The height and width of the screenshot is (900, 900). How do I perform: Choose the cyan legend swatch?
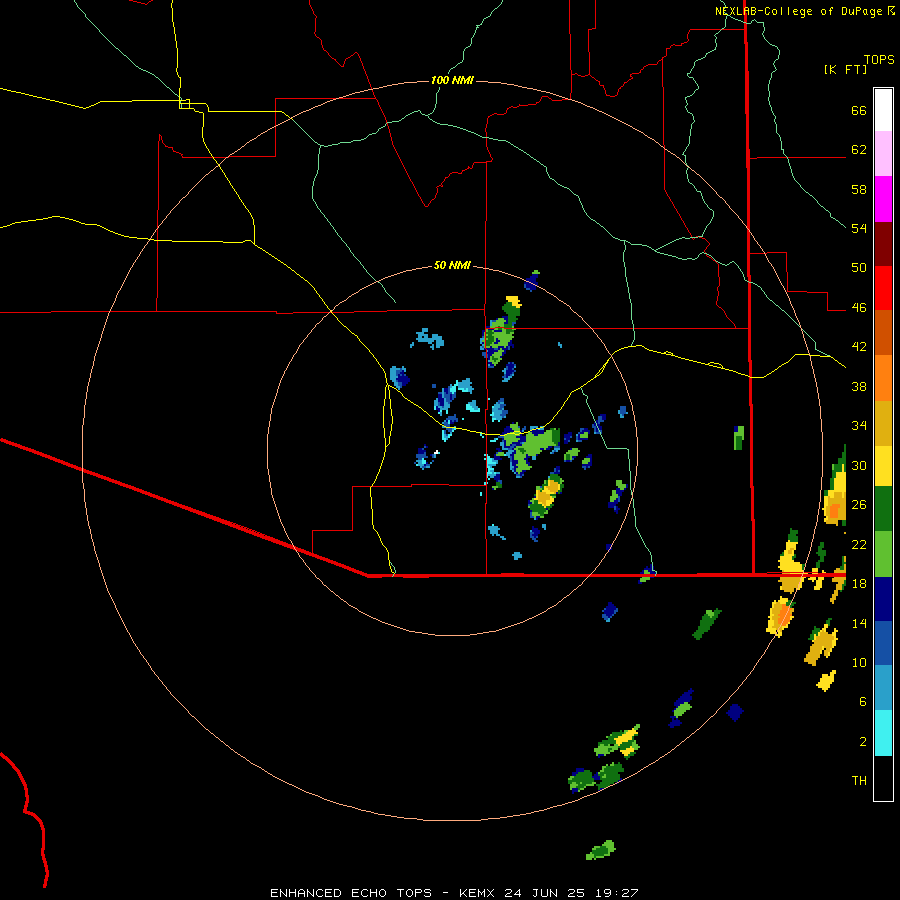(883, 733)
